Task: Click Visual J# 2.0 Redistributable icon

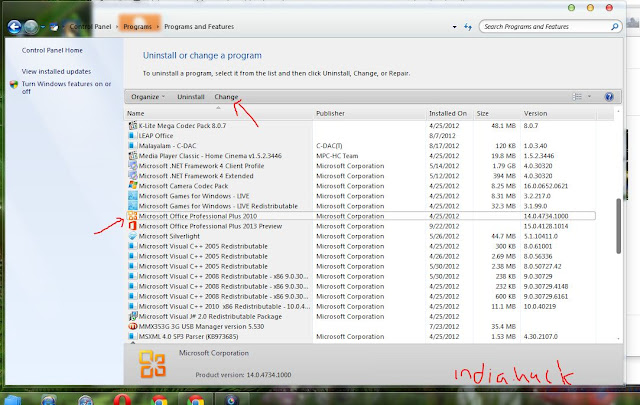Action: pos(133,316)
